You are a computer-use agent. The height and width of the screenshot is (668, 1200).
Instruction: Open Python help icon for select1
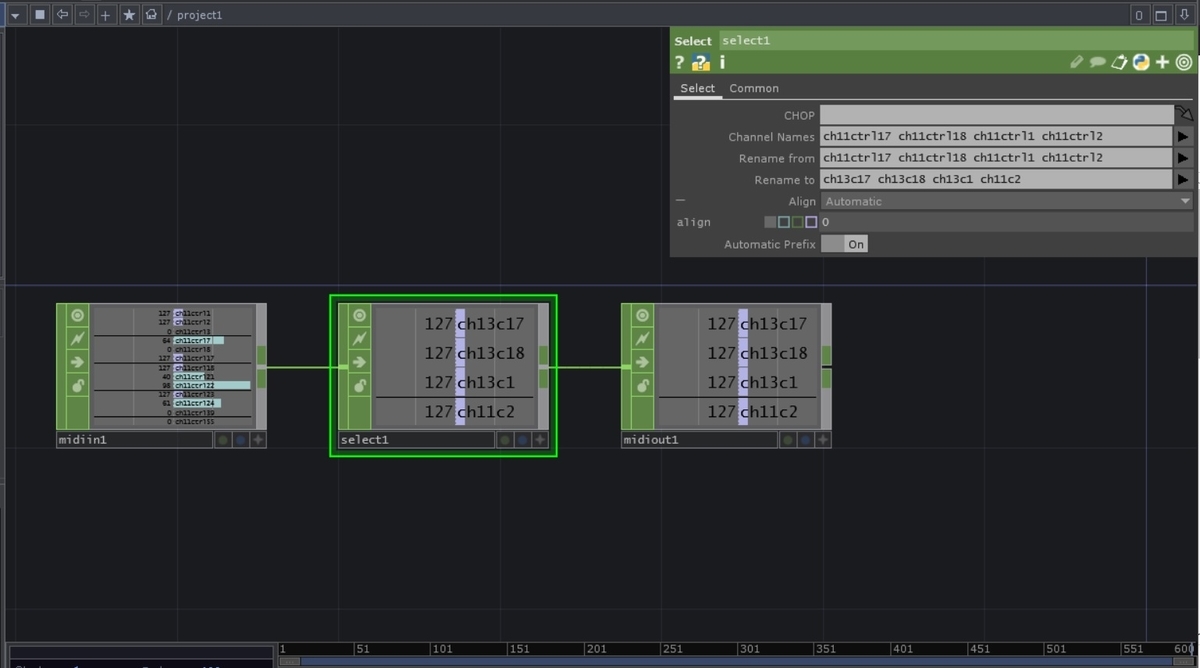701,62
